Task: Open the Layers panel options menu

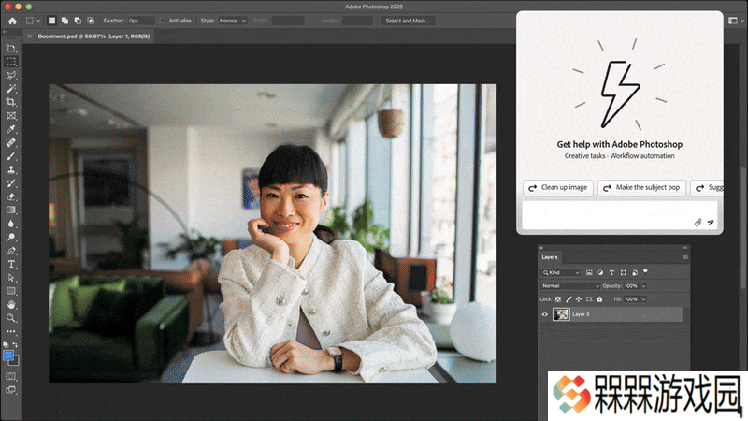Action: coord(685,257)
